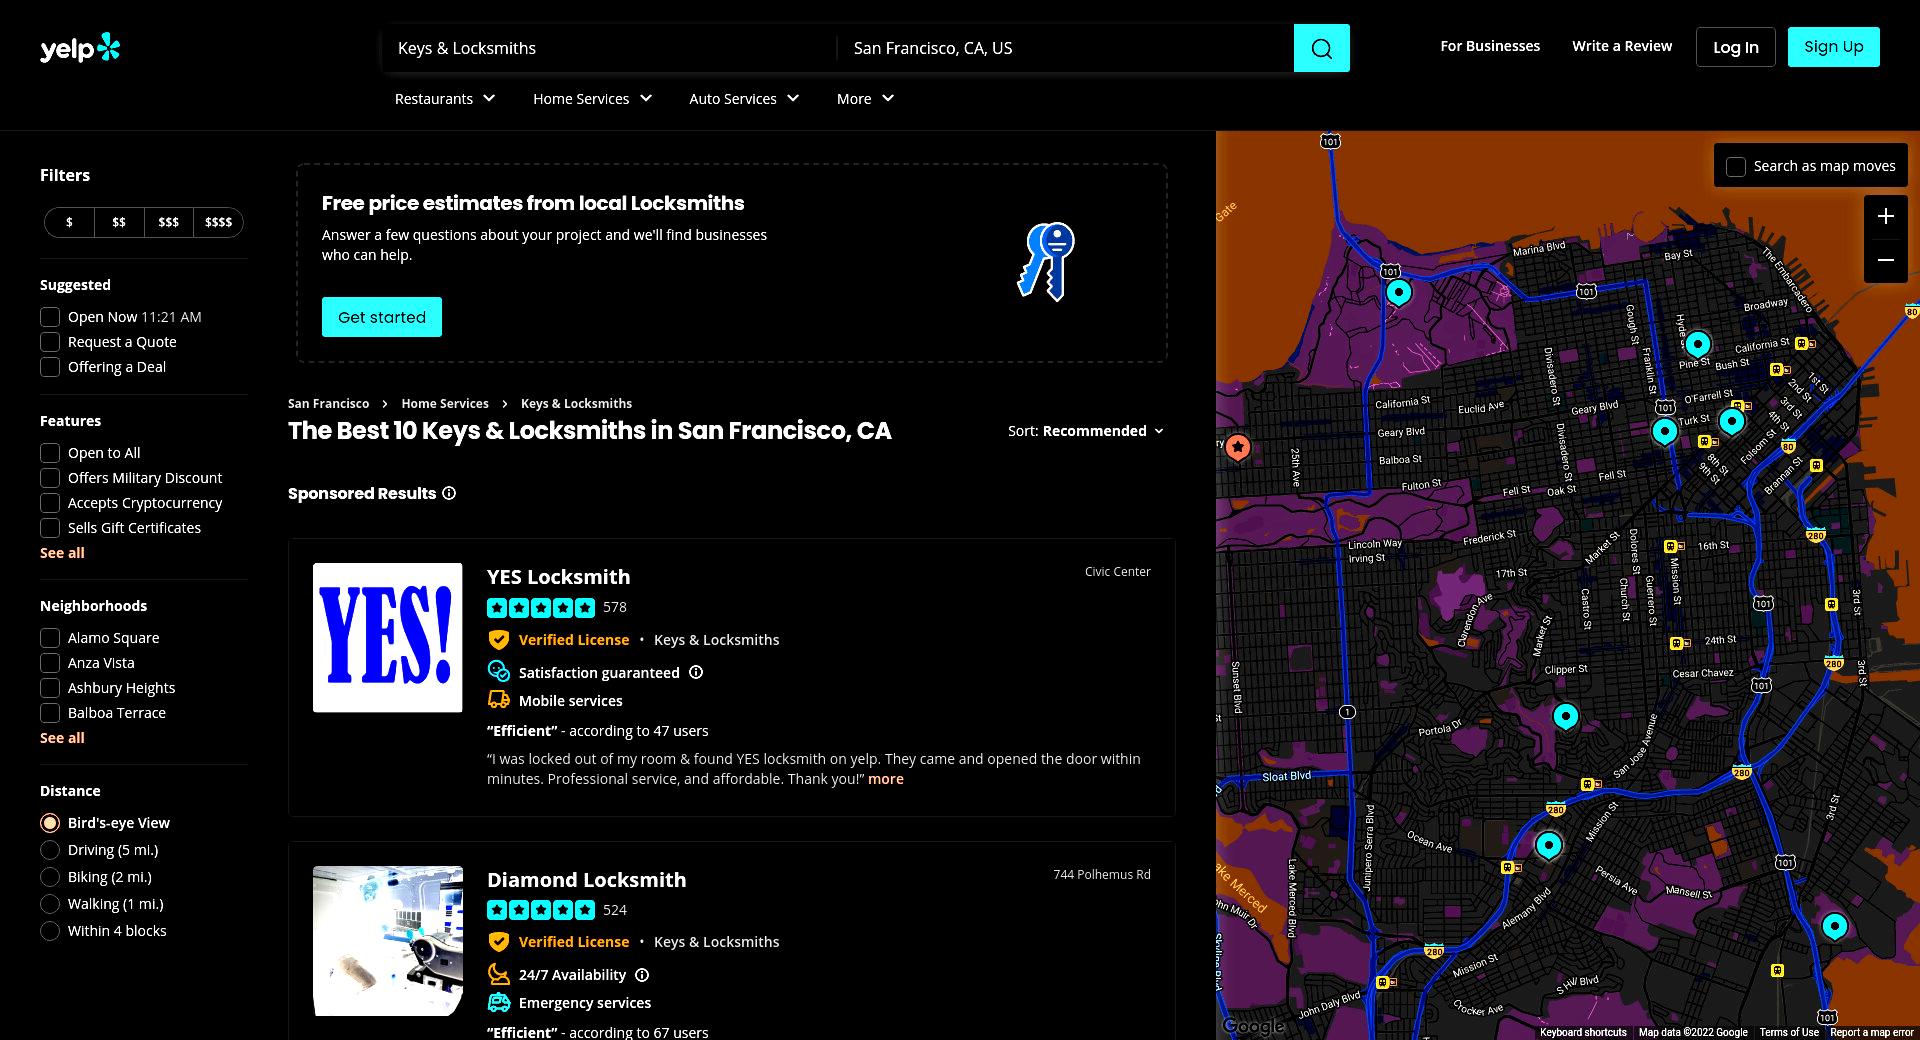This screenshot has width=1920, height=1040.
Task: Select the $ price filter
Action: (69, 222)
